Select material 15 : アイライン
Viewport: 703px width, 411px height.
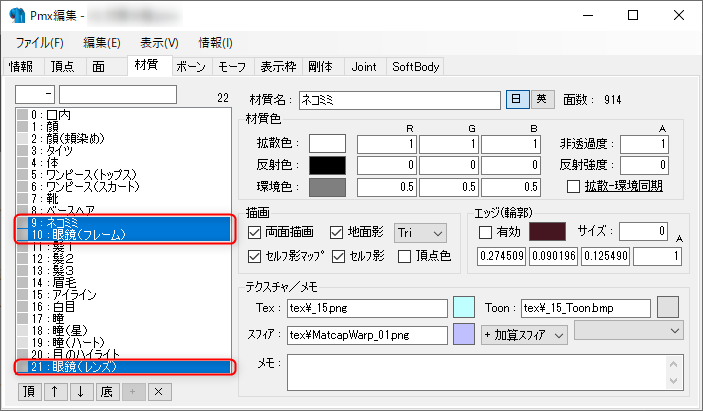[x=123, y=295]
